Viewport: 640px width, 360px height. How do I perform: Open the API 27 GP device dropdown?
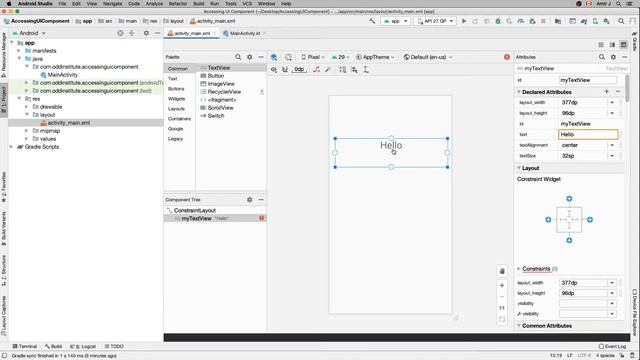tap(435, 21)
